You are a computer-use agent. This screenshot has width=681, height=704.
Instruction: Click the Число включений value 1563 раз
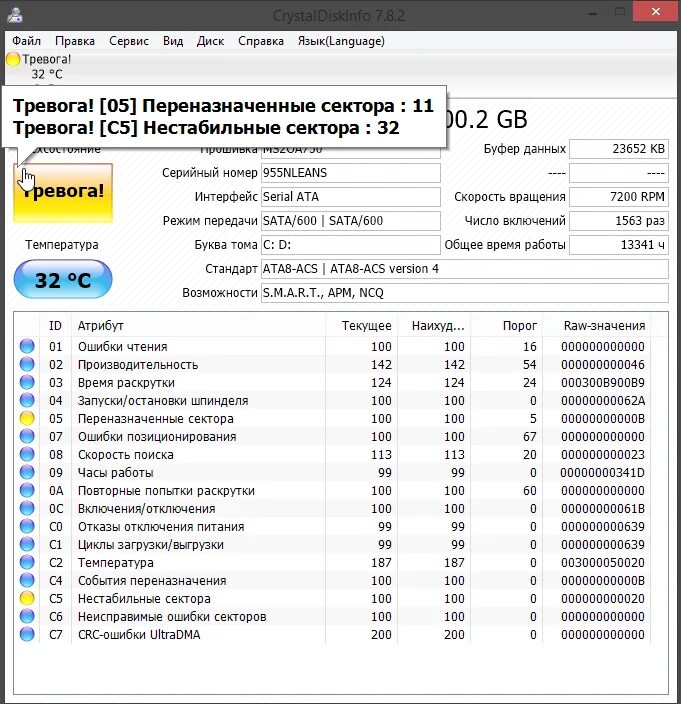(x=619, y=220)
